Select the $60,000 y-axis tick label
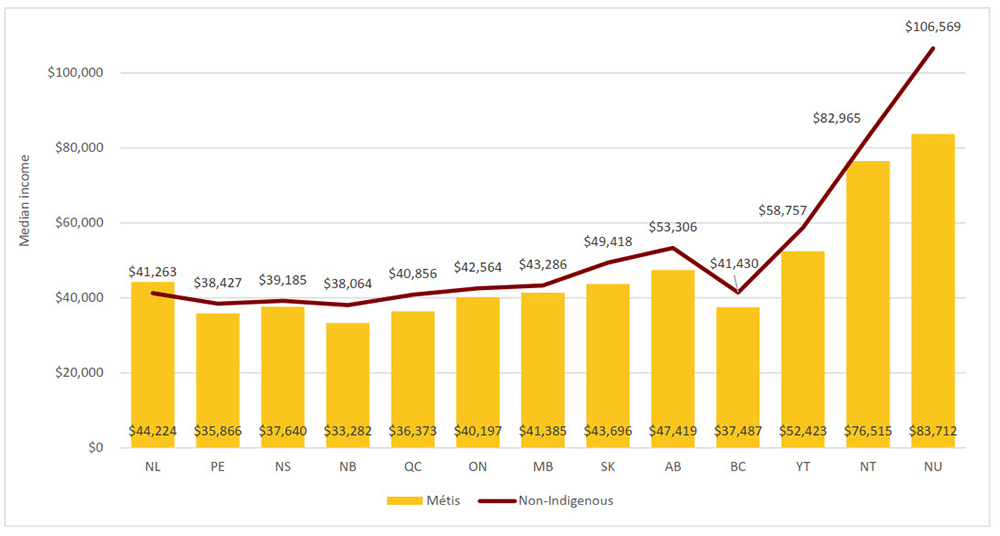Image resolution: width=1000 pixels, height=536 pixels. (90, 223)
